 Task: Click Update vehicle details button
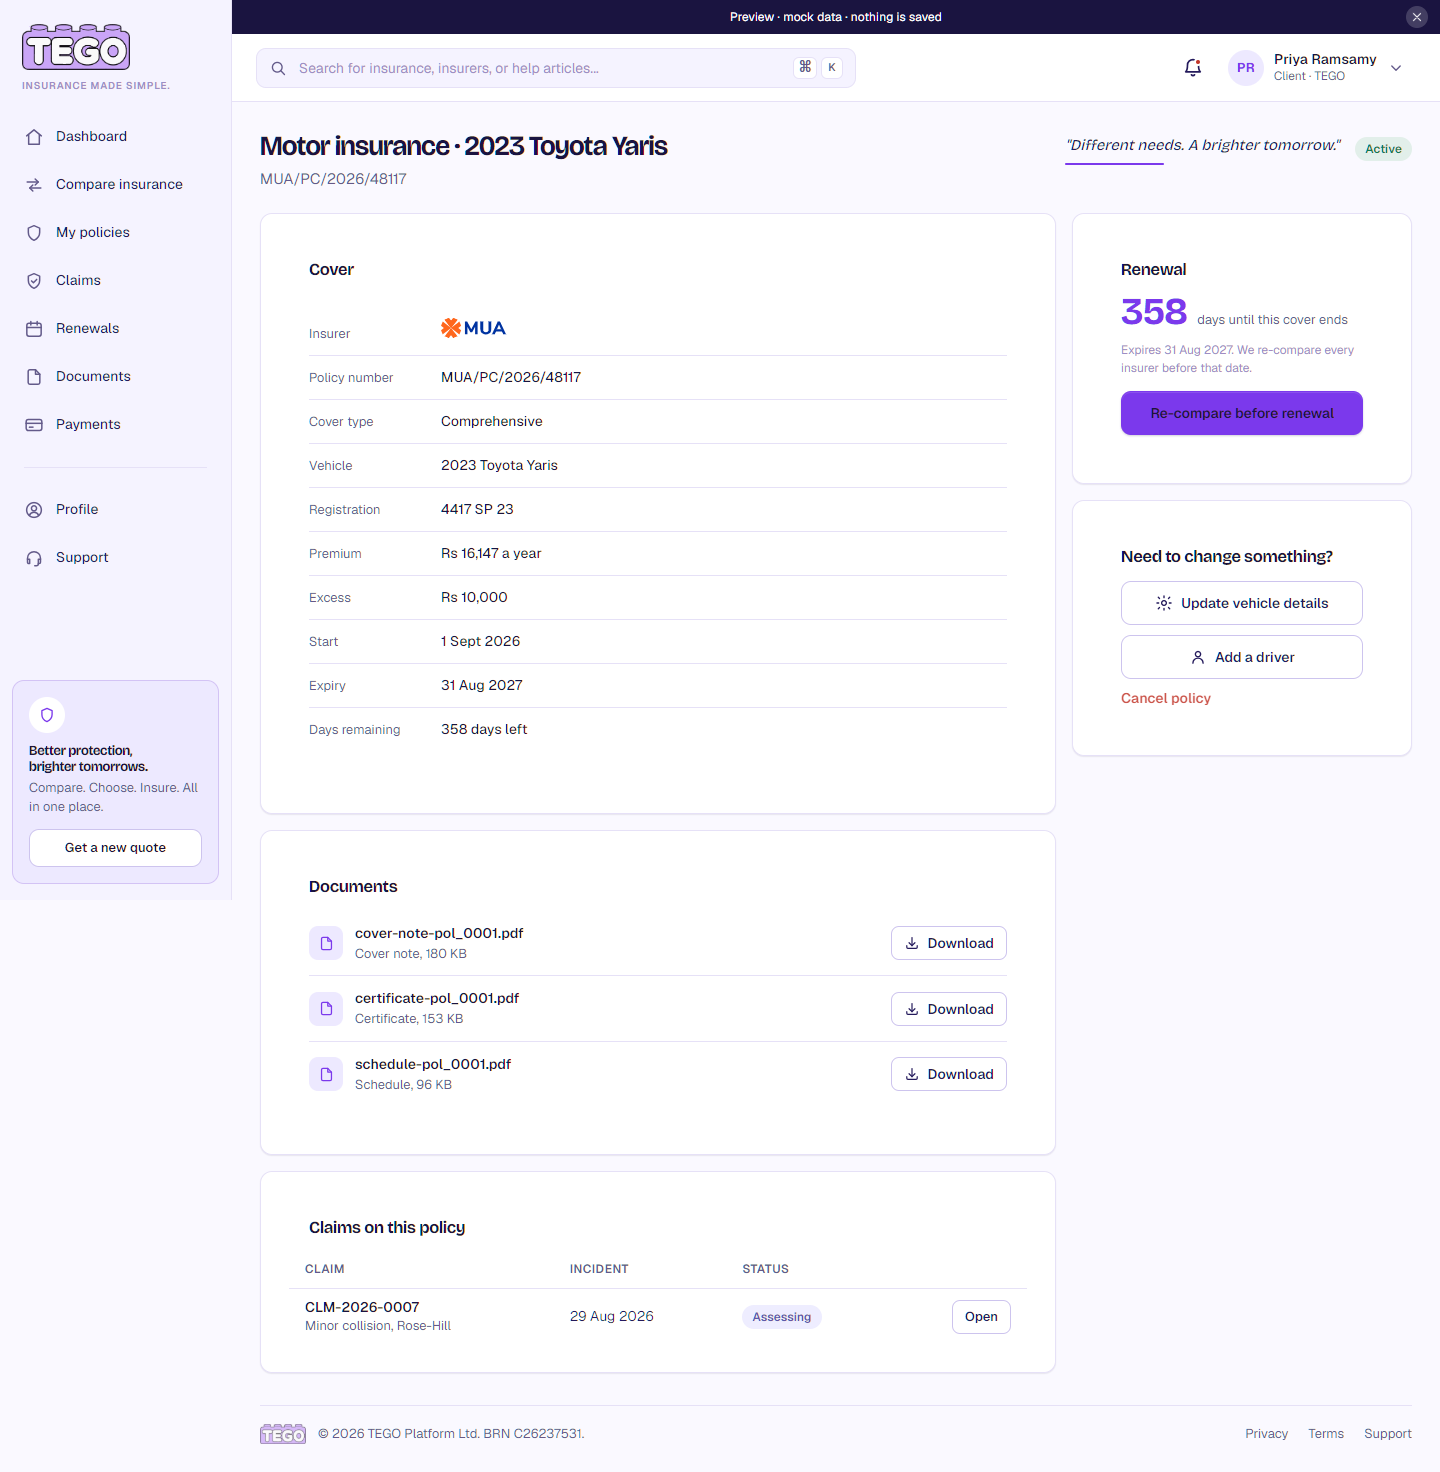tap(1242, 603)
